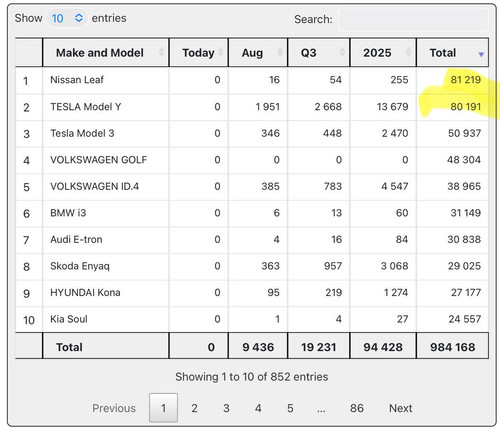Click sort icon in Today column header
The image size is (500, 443).
point(221,52)
